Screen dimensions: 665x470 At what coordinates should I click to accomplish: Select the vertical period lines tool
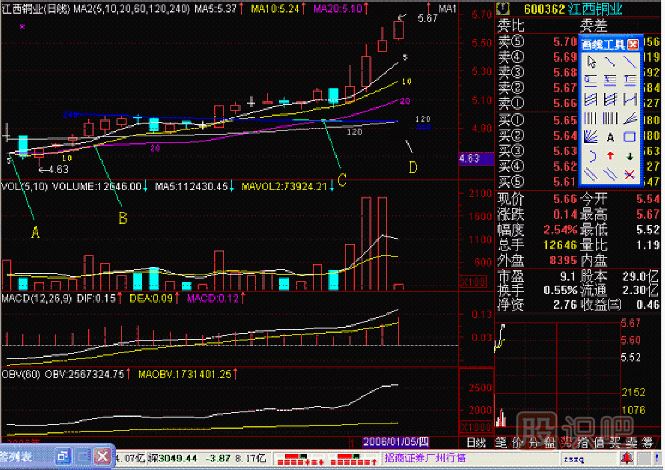pos(591,118)
